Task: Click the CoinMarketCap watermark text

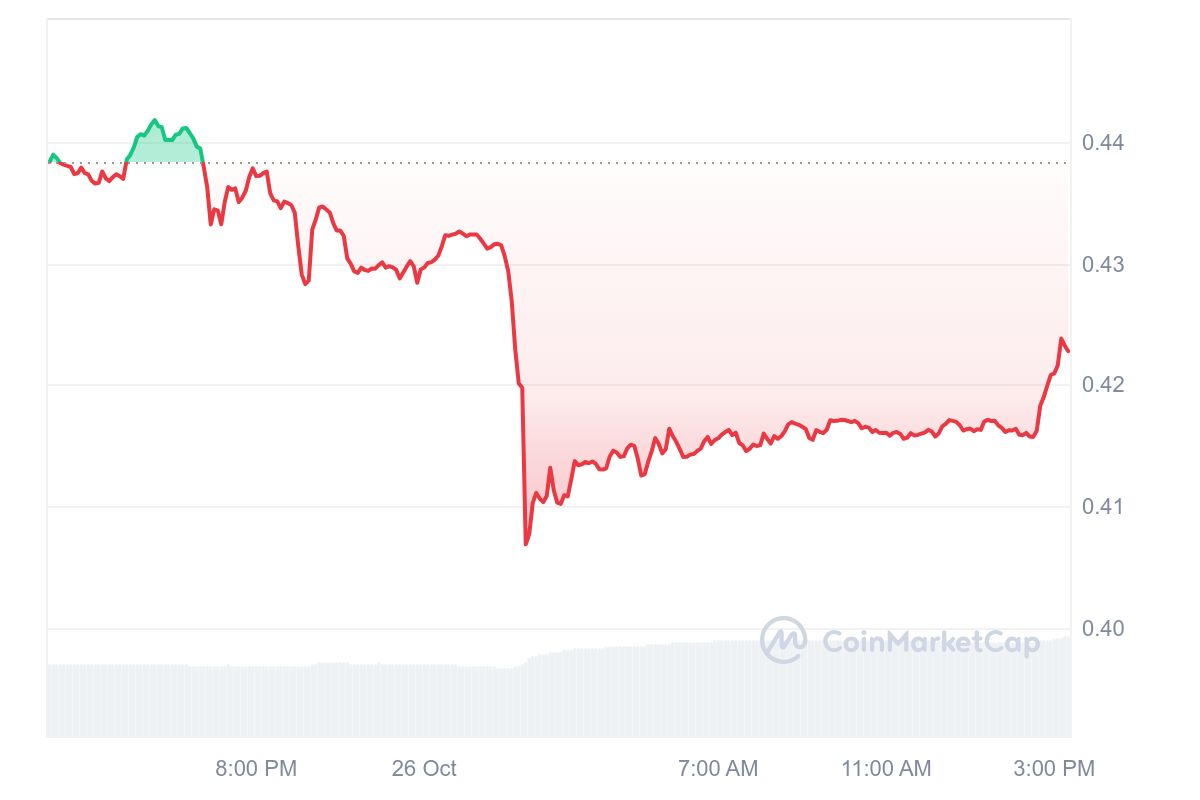Action: 930,642
